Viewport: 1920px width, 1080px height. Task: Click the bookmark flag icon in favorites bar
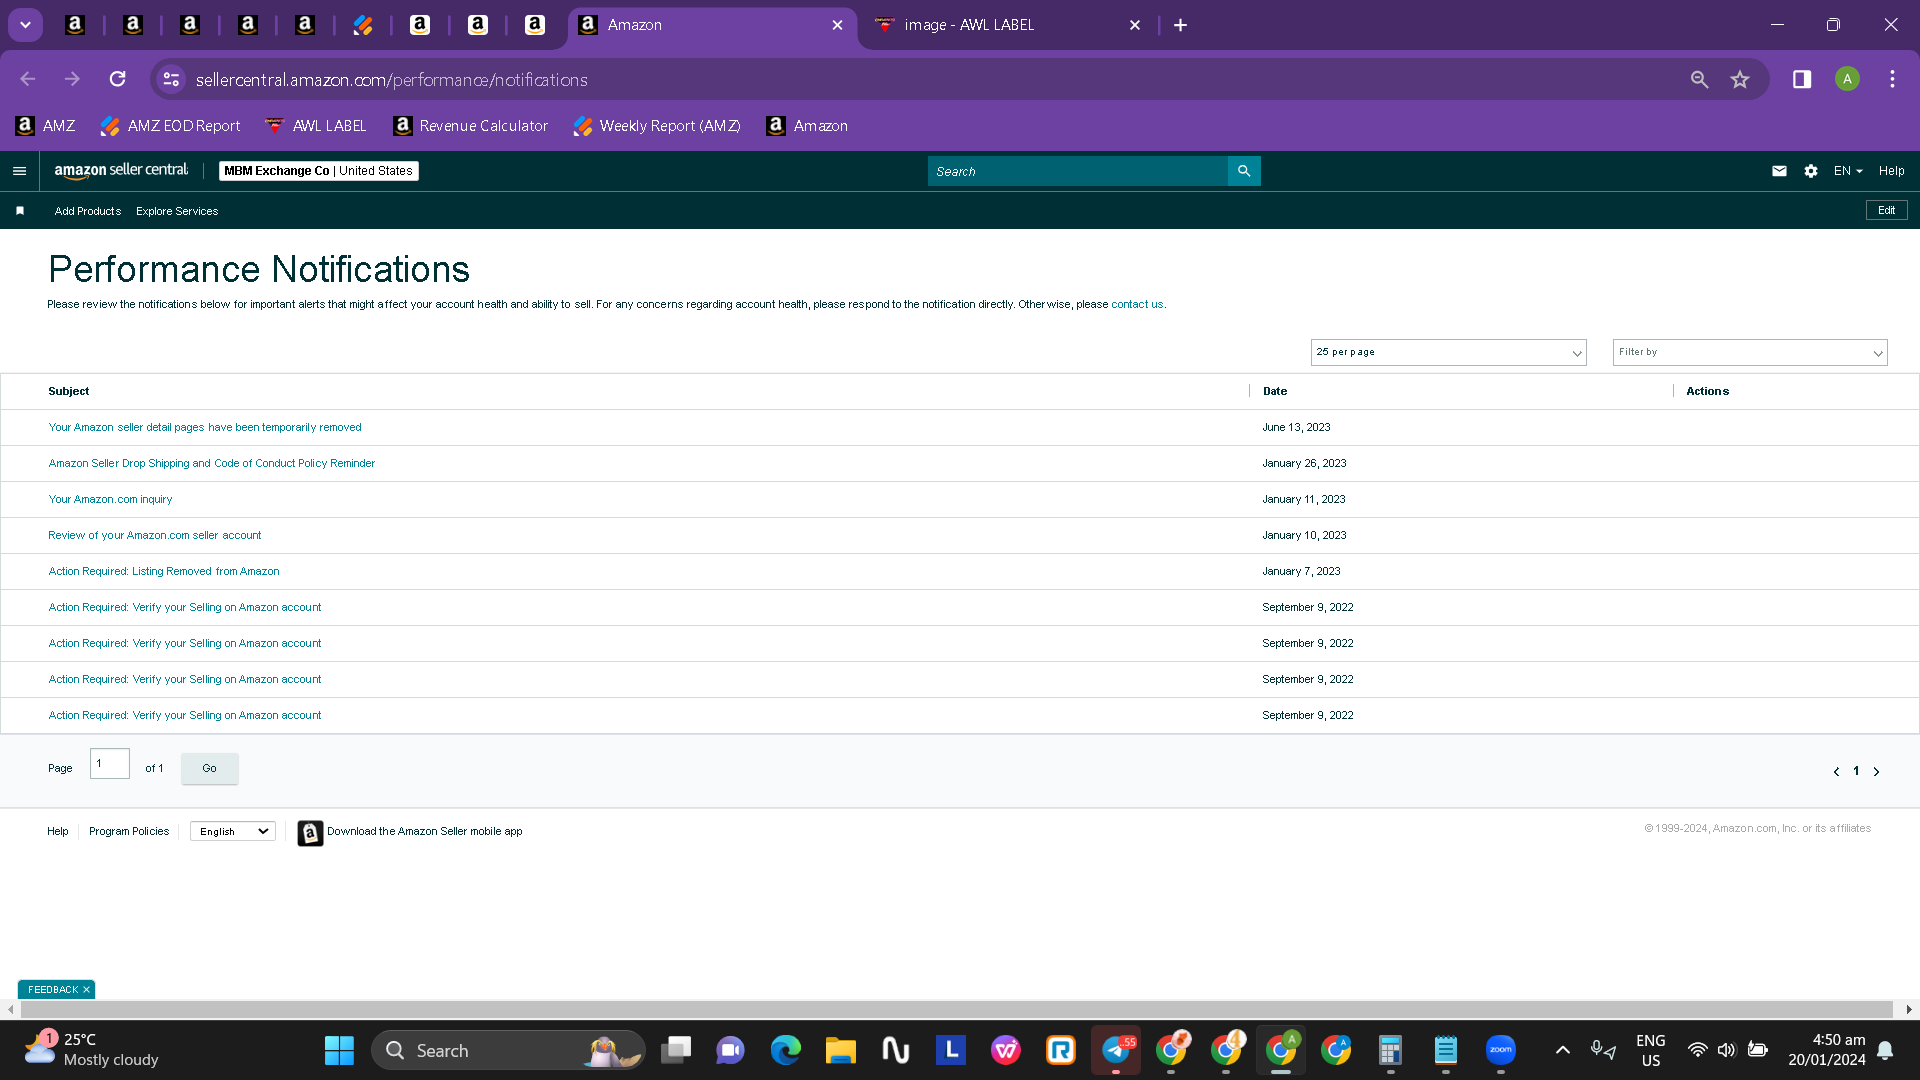20,211
